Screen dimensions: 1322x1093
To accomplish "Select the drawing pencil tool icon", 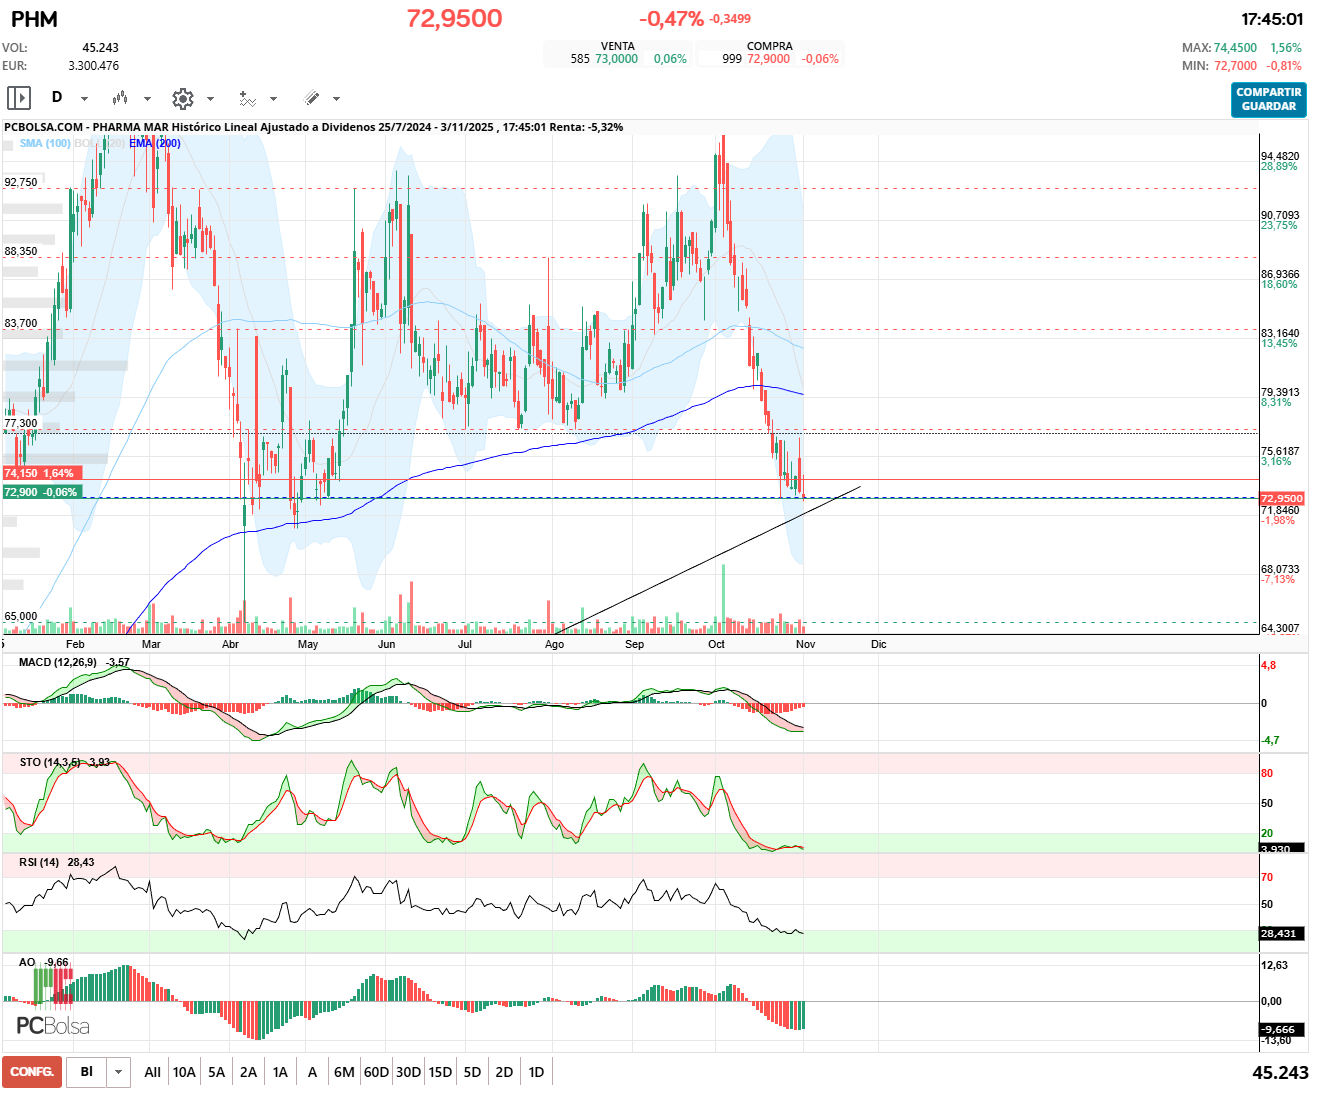I will click(x=311, y=98).
